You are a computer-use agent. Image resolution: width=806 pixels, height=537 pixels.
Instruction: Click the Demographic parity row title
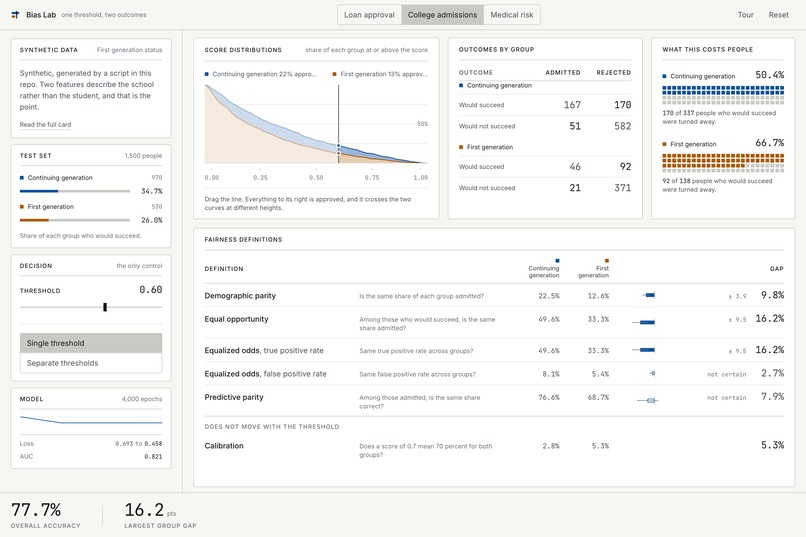[x=240, y=295]
